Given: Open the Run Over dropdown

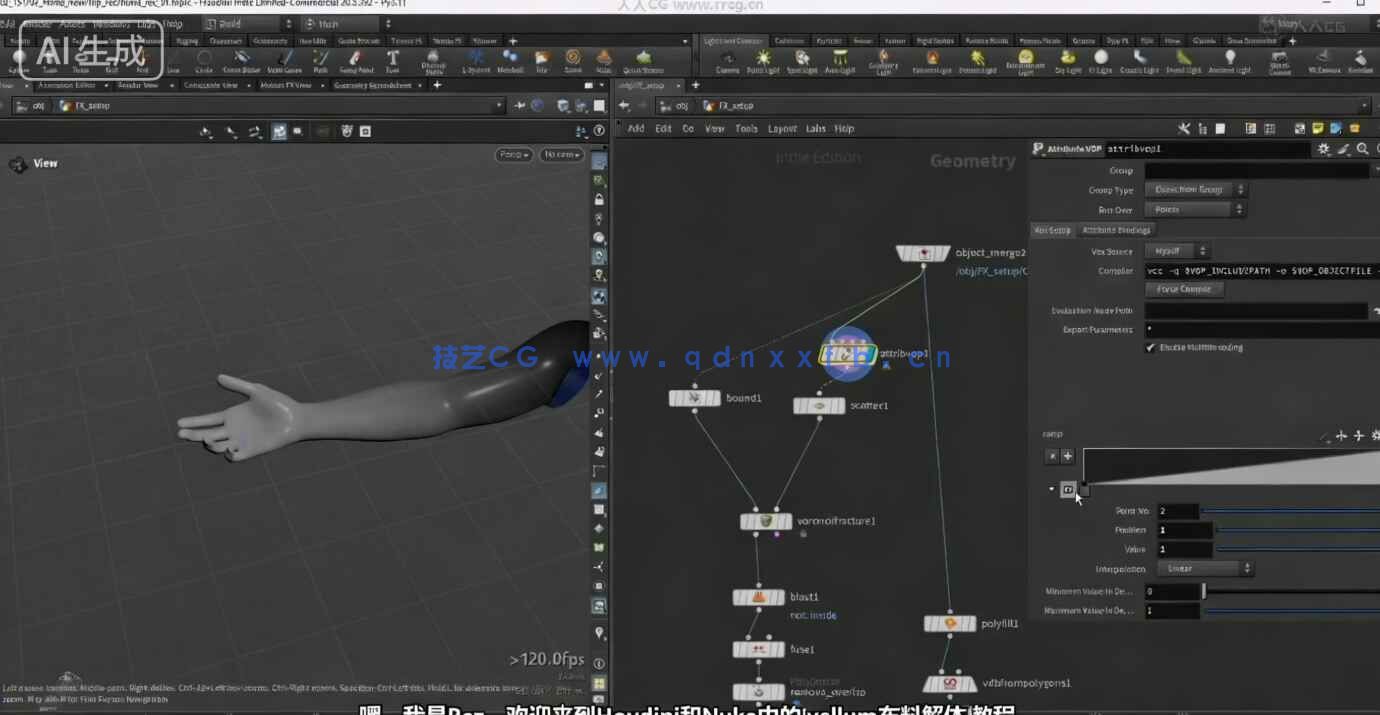Looking at the screenshot, I should [x=1195, y=209].
